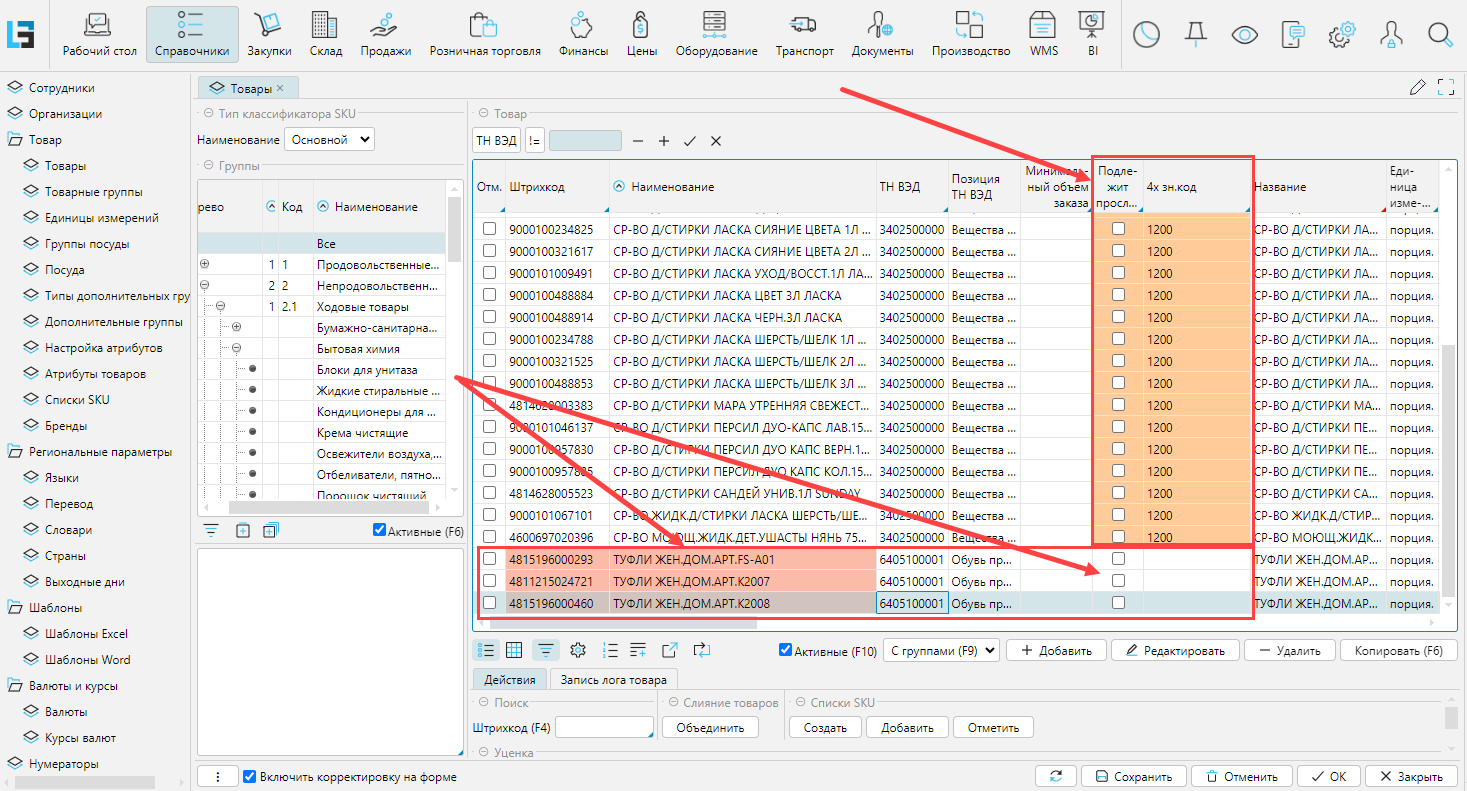Open the С группами (F9) dropdown
The width and height of the screenshot is (1467, 791).
click(941, 650)
